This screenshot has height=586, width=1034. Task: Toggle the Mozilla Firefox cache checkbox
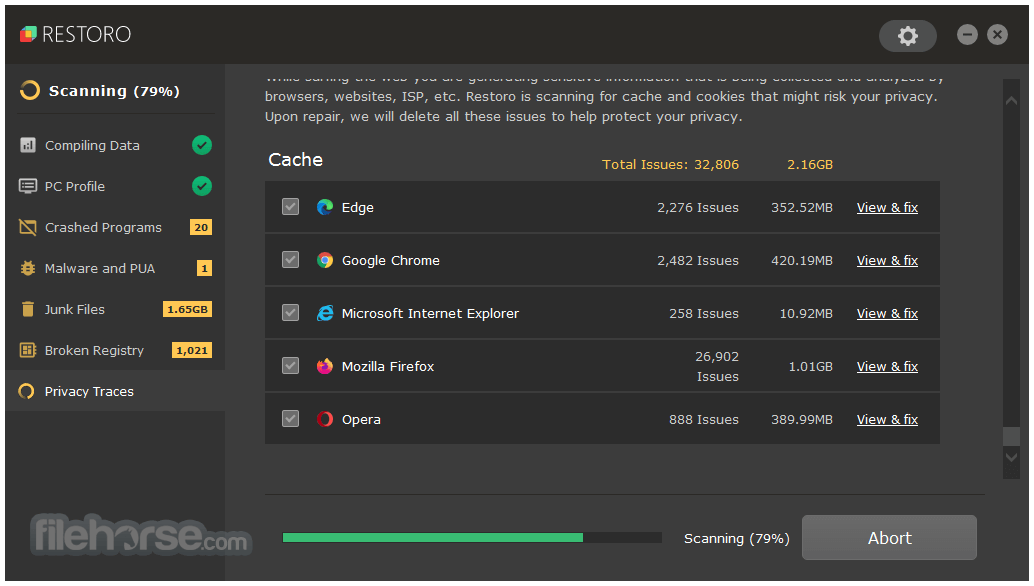pyautogui.click(x=290, y=365)
